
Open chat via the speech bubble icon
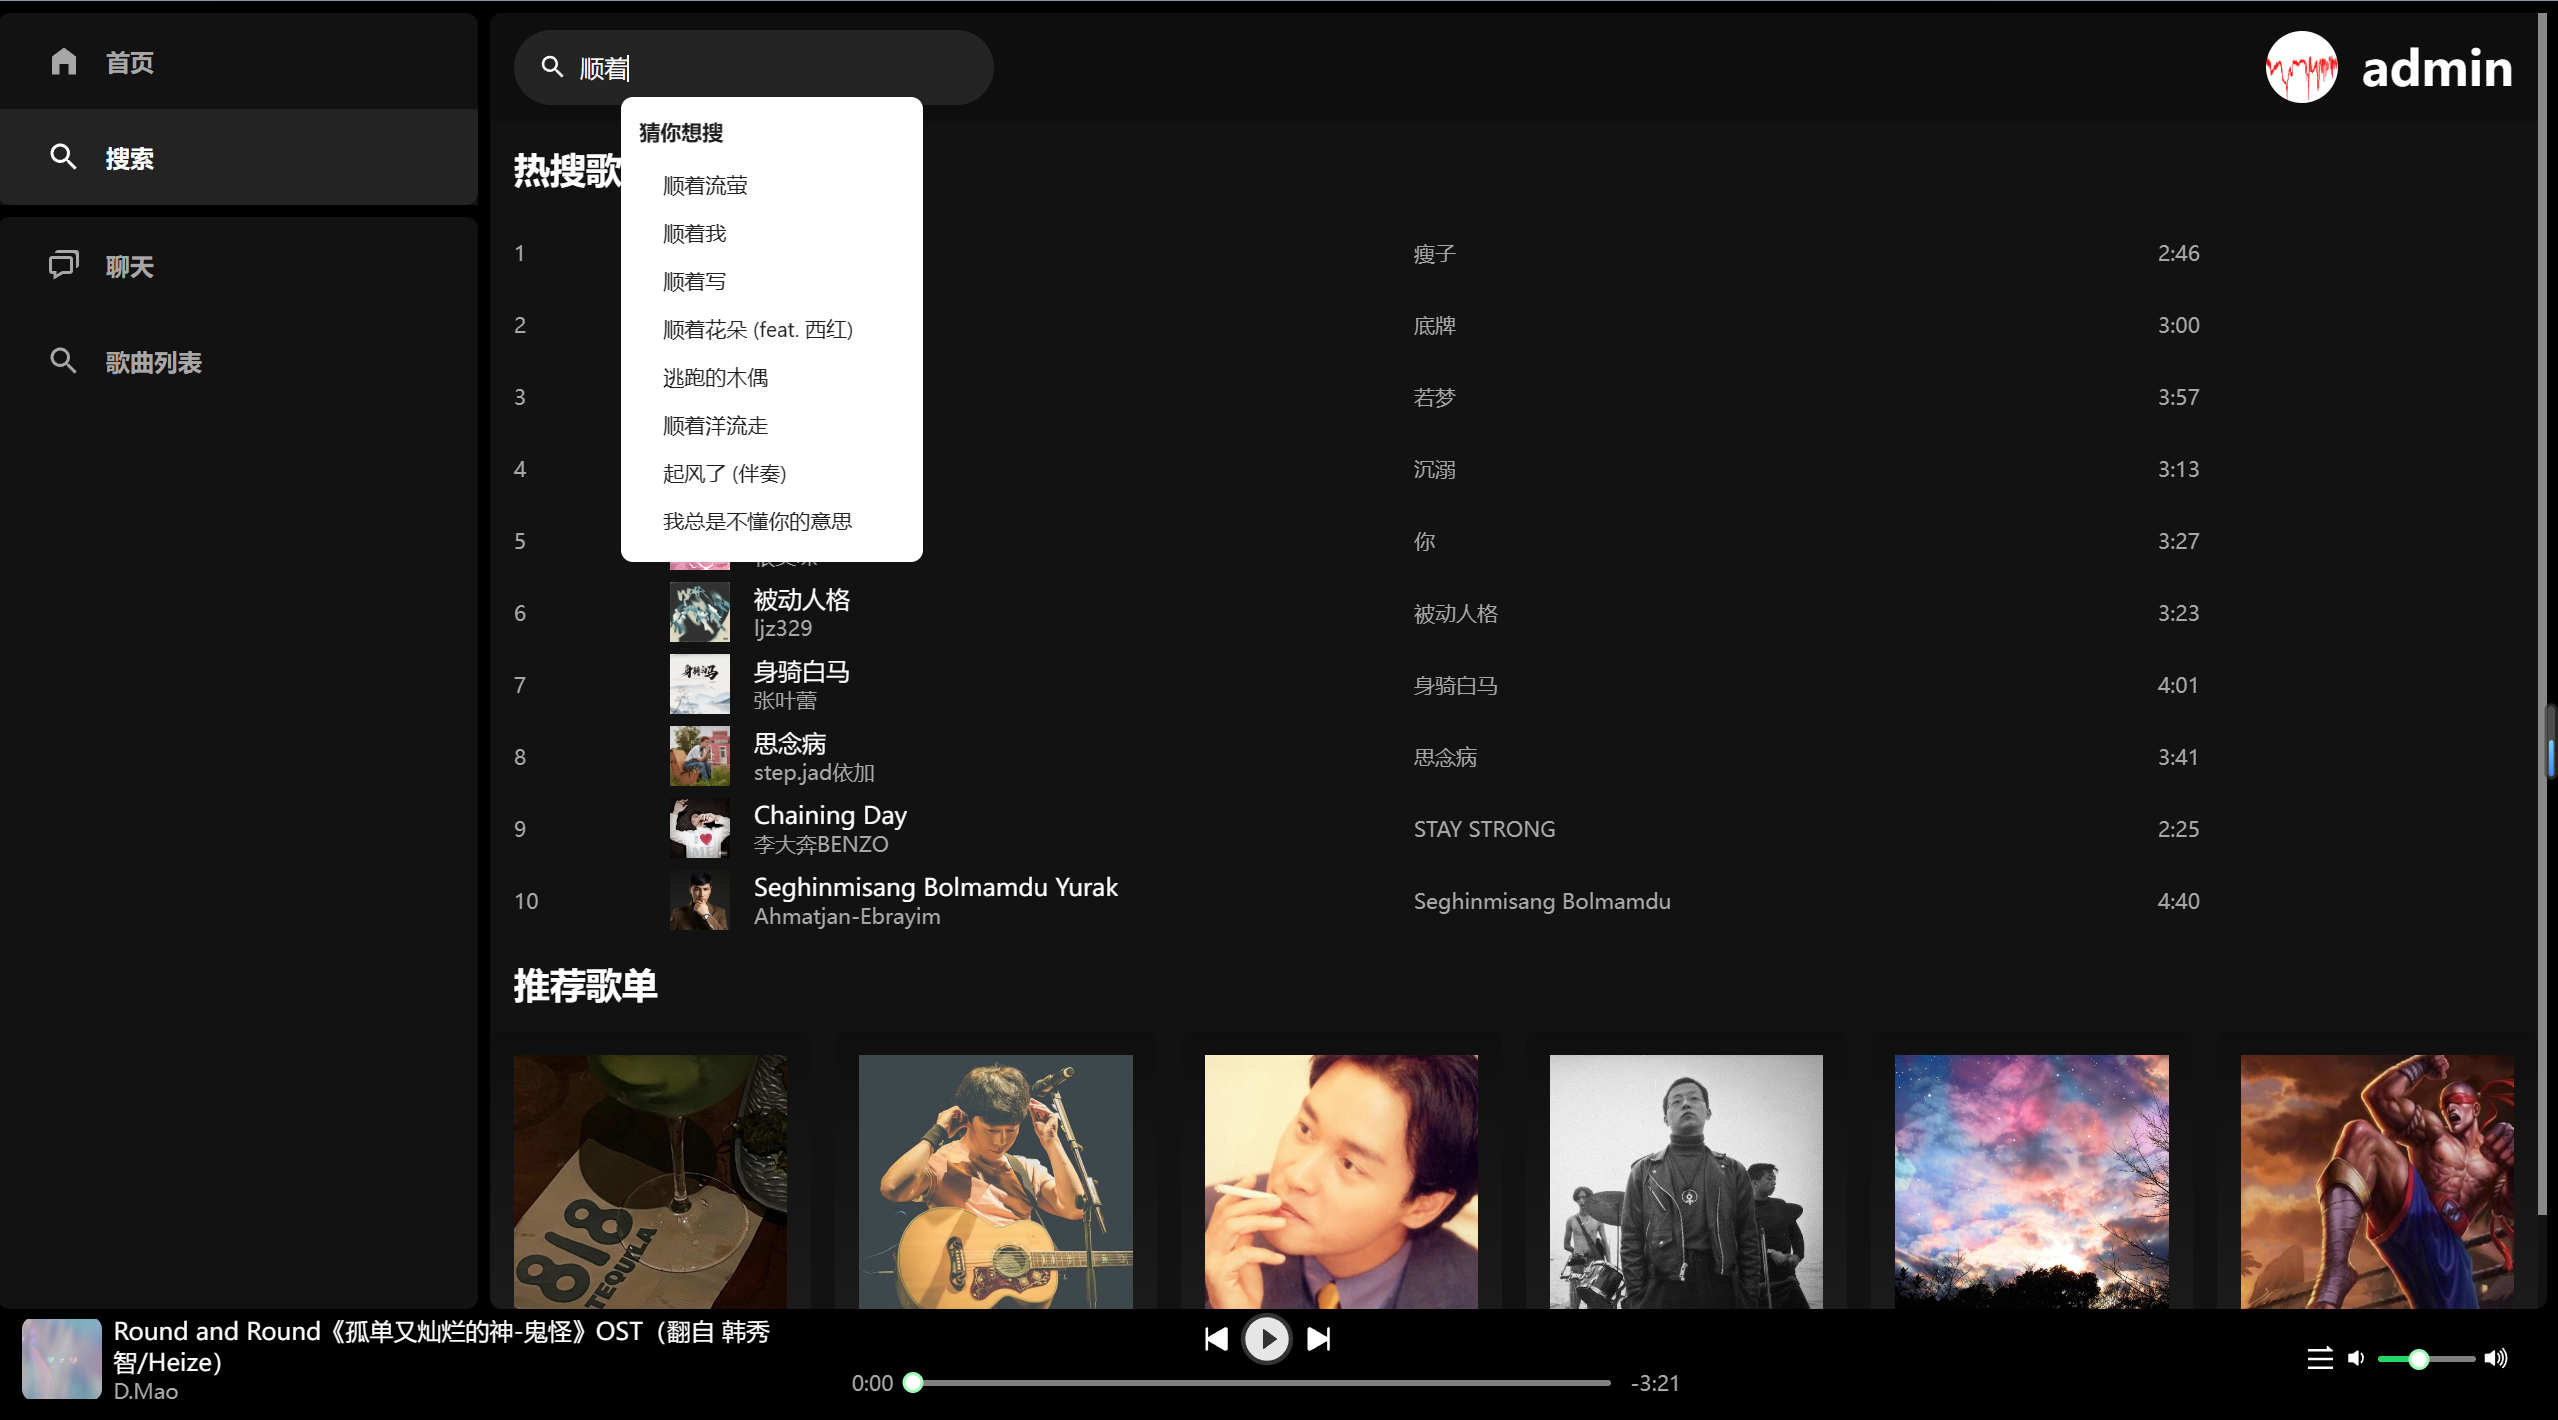(63, 264)
